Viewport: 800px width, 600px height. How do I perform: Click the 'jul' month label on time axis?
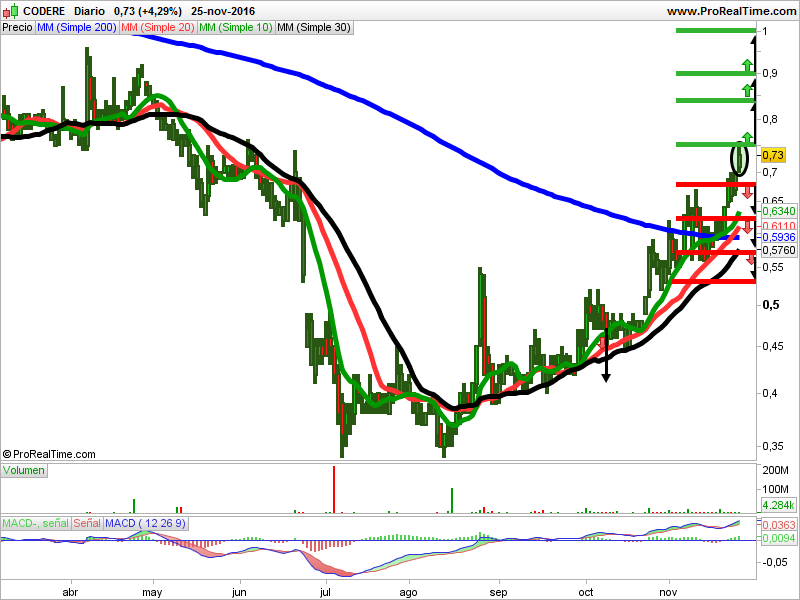coord(325,592)
